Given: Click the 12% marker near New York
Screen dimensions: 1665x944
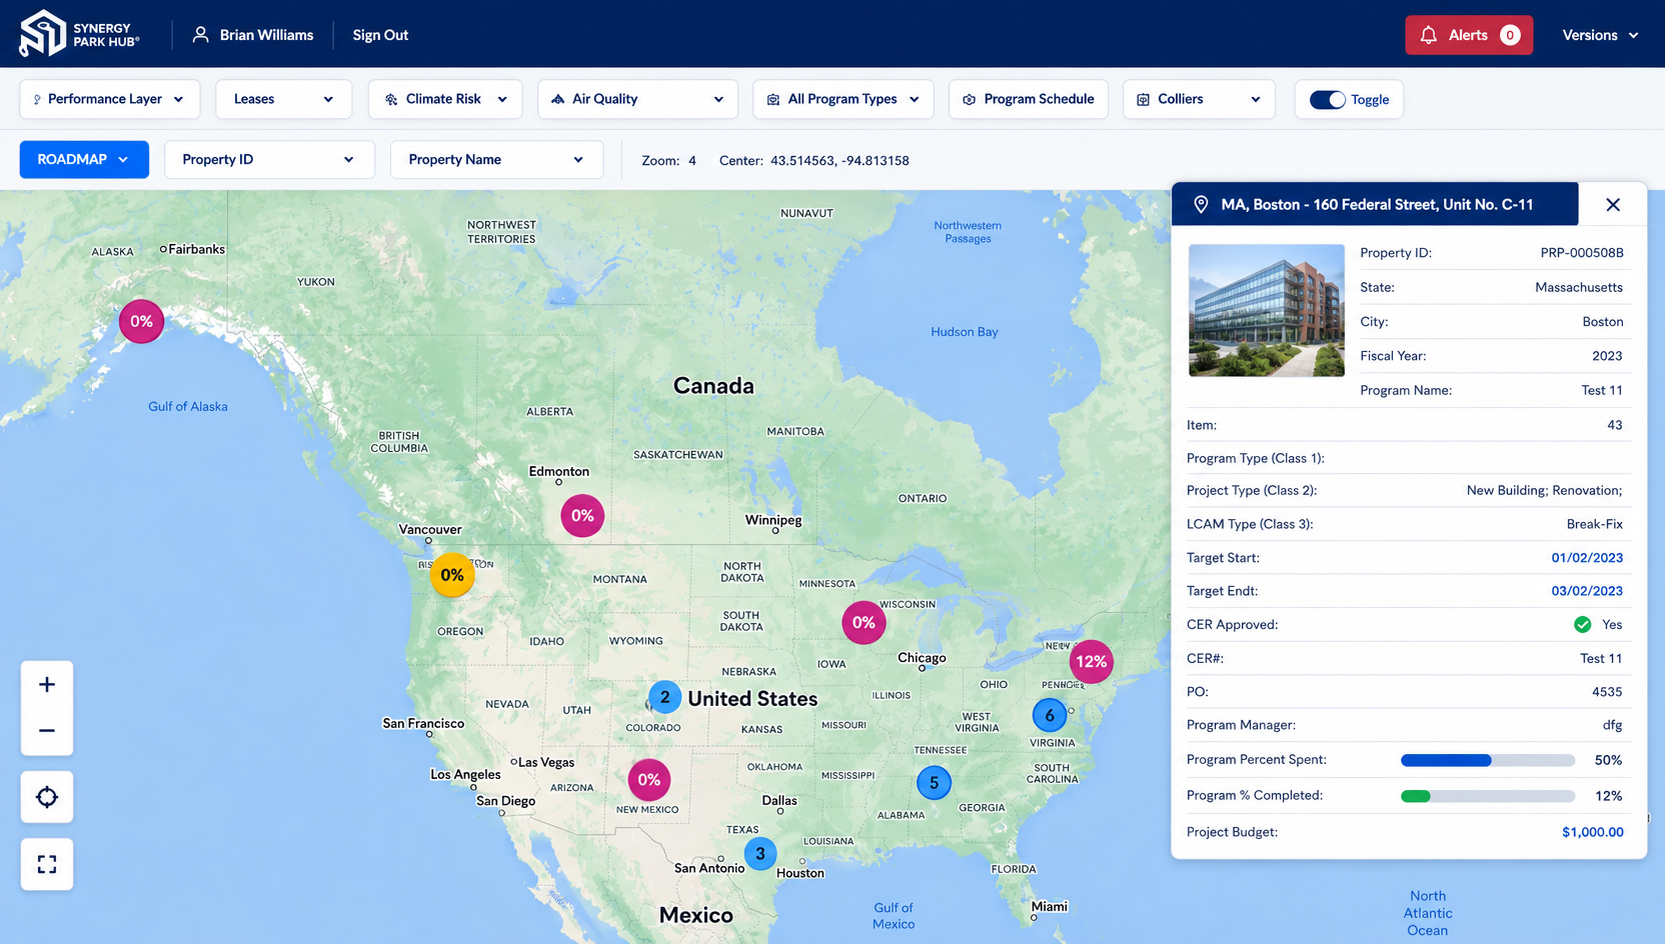Looking at the screenshot, I should click(x=1091, y=662).
